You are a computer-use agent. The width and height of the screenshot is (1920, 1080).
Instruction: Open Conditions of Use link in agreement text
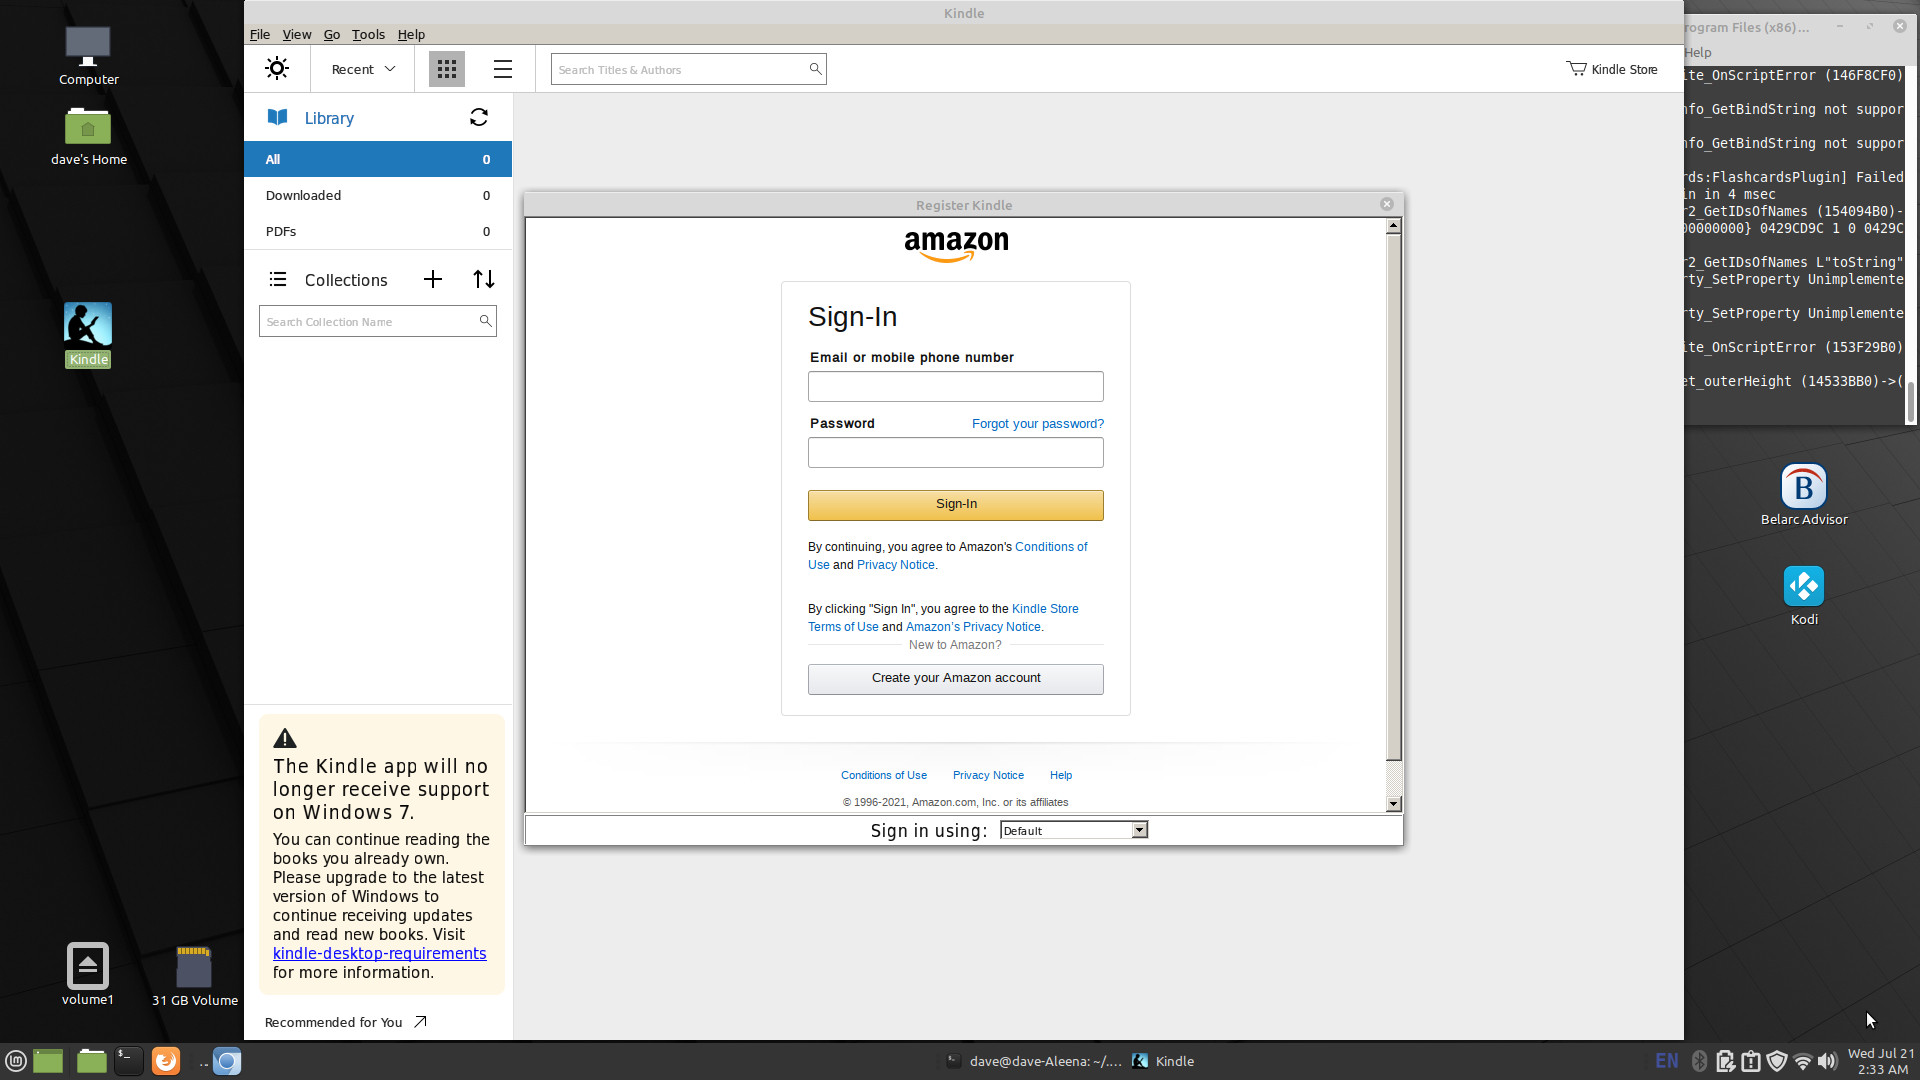pyautogui.click(x=1051, y=547)
